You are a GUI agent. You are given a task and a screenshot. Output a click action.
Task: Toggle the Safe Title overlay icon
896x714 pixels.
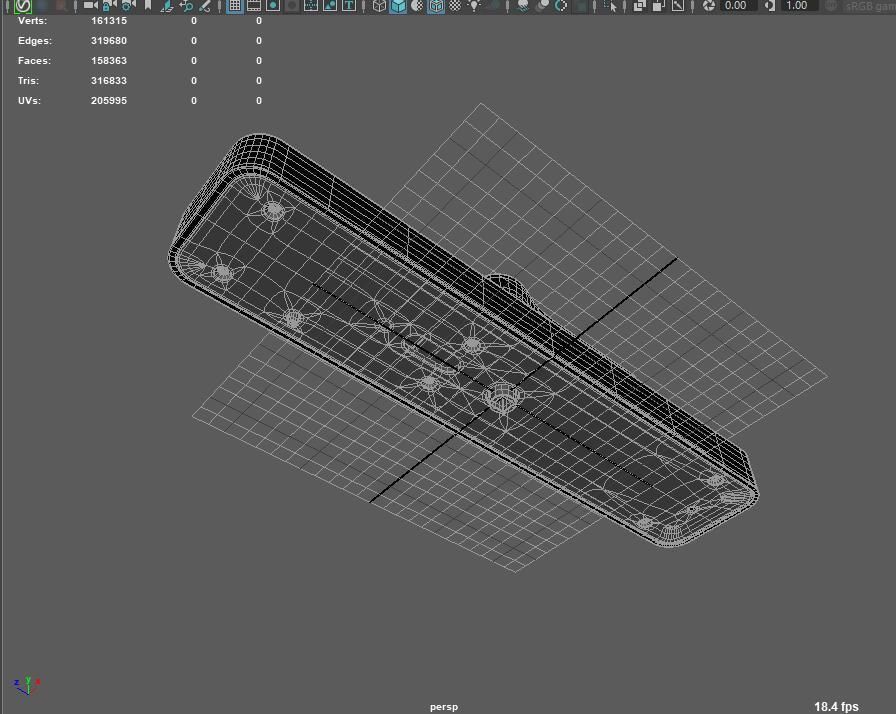click(x=349, y=6)
